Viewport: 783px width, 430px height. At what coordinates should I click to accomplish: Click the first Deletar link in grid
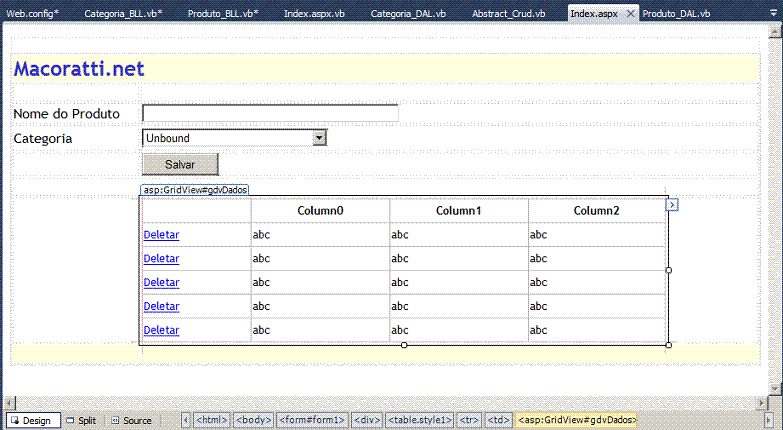coord(161,235)
